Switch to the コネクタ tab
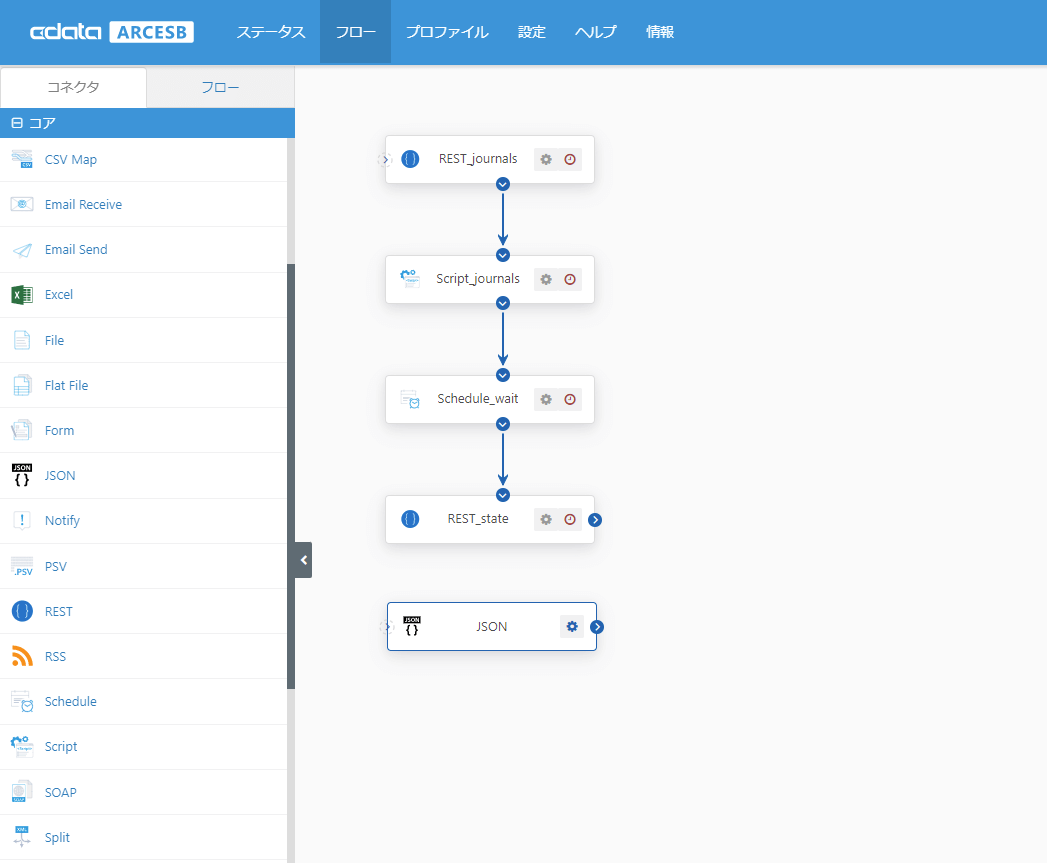1047x863 pixels. tap(73, 87)
